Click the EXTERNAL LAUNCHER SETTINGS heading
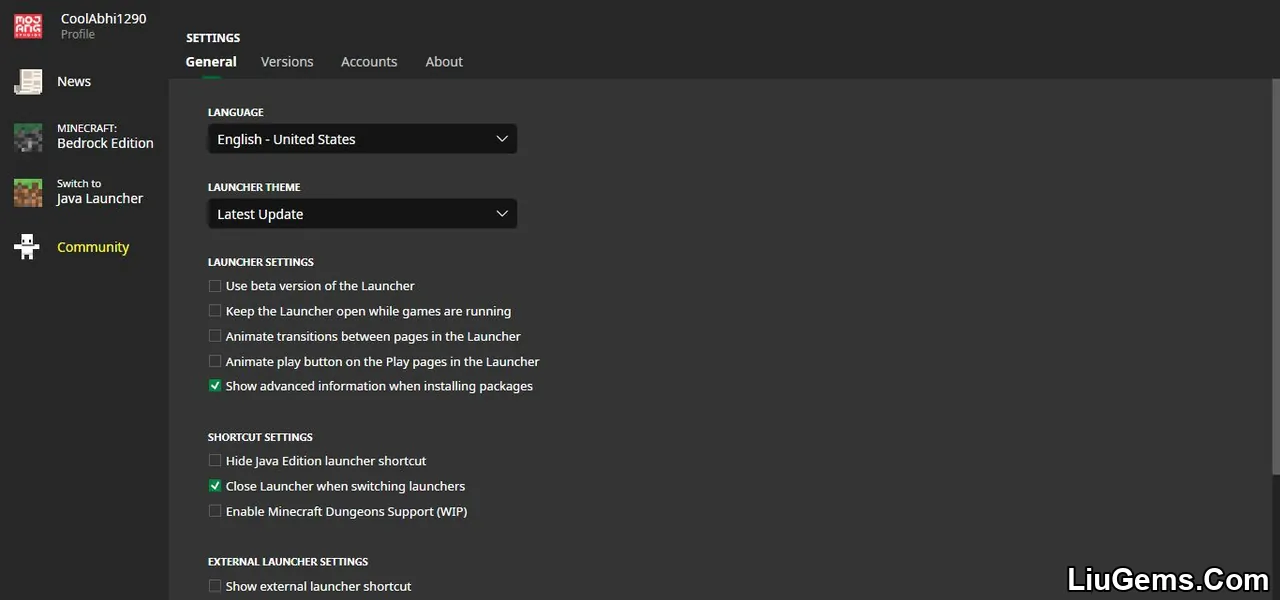1280x600 pixels. pos(288,562)
